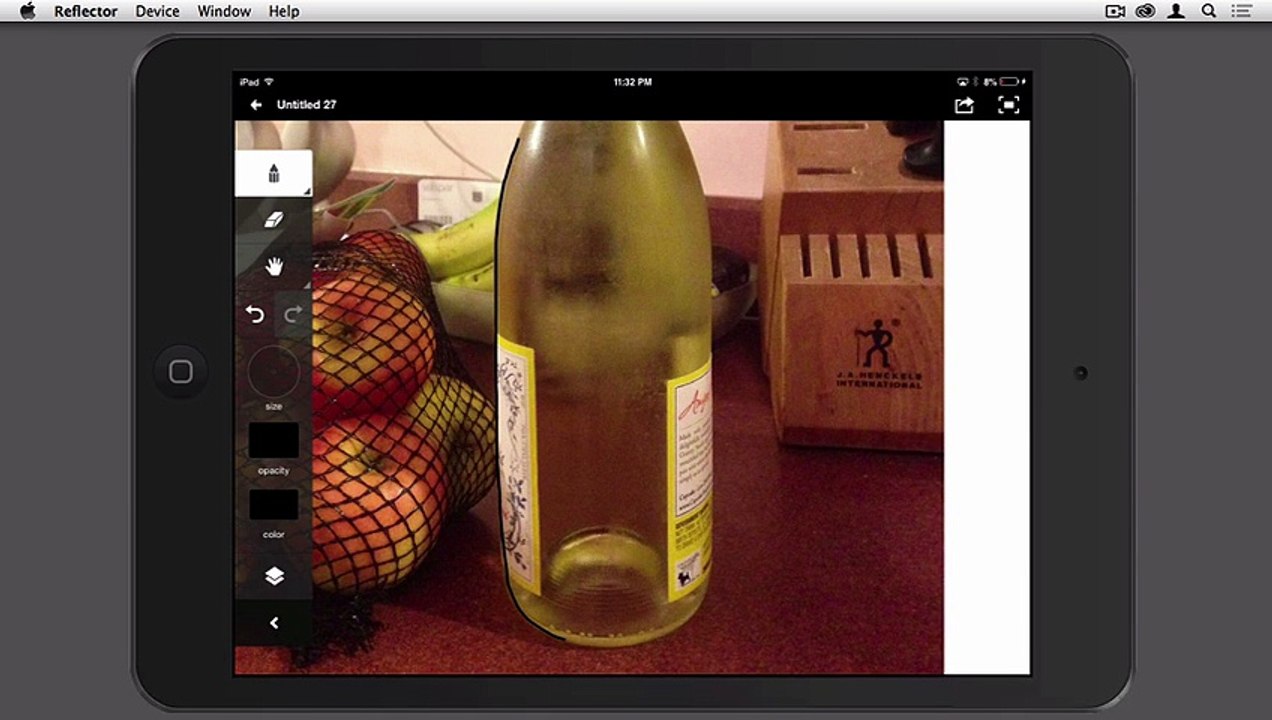The width and height of the screenshot is (1272, 720).
Task: Open the color swatch picker
Action: (x=273, y=505)
